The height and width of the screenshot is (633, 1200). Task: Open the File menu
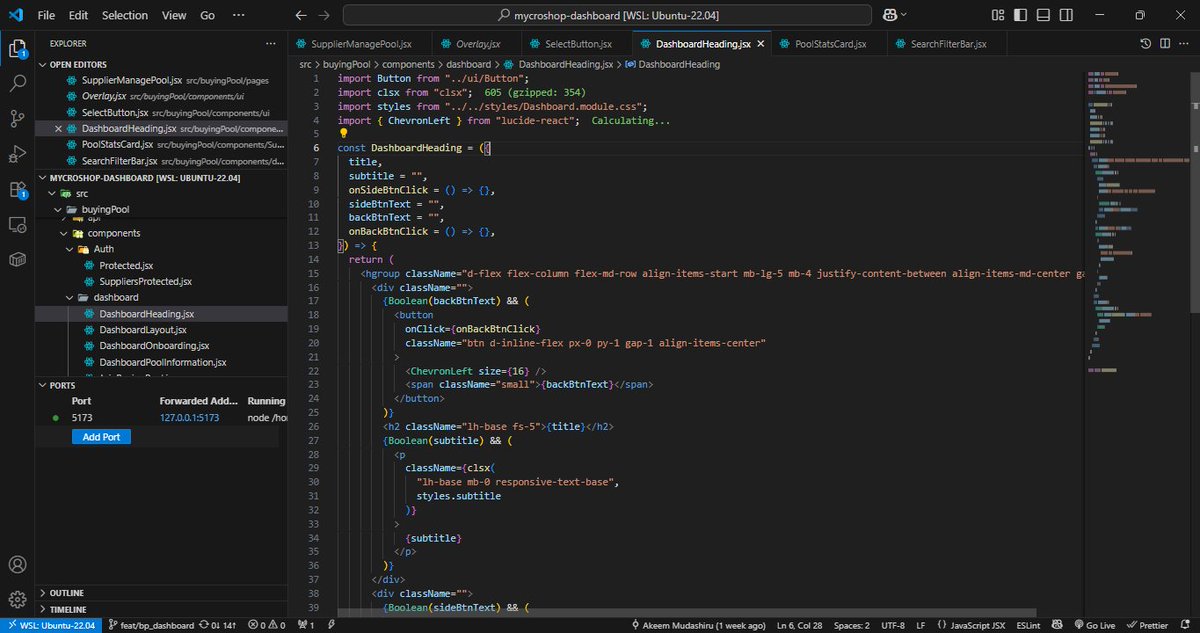pyautogui.click(x=47, y=16)
